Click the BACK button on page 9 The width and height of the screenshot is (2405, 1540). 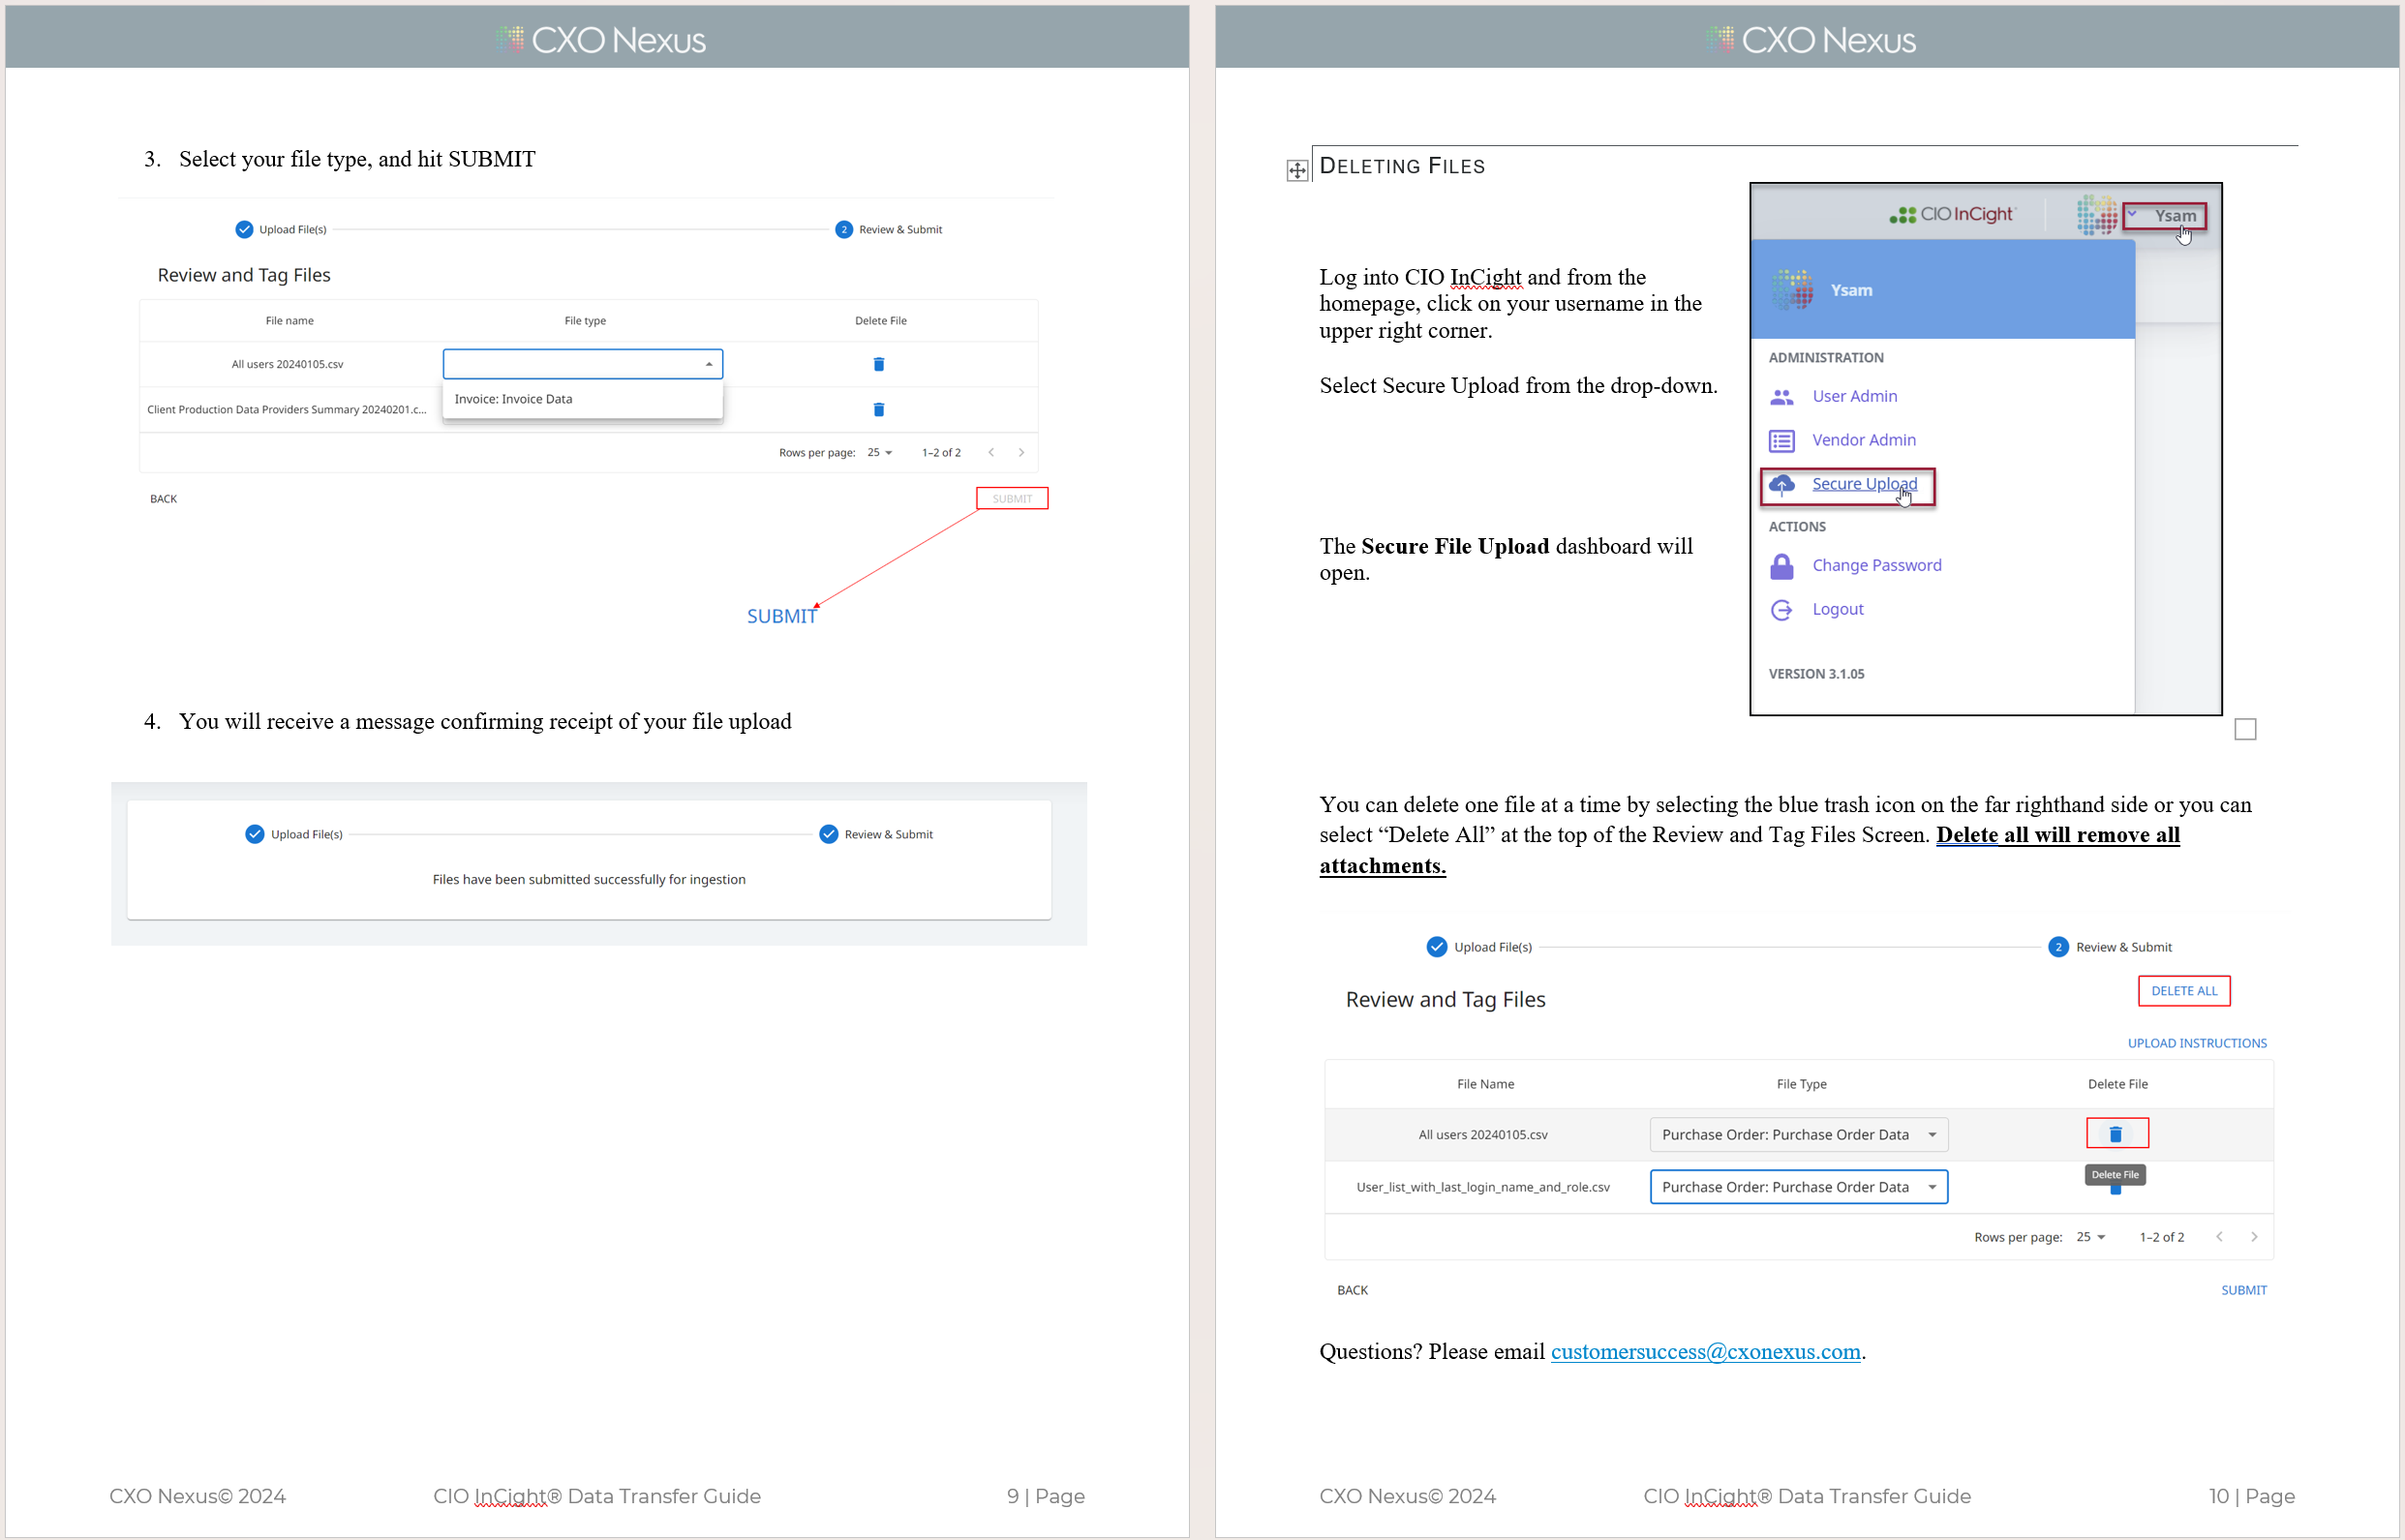pyautogui.click(x=163, y=499)
